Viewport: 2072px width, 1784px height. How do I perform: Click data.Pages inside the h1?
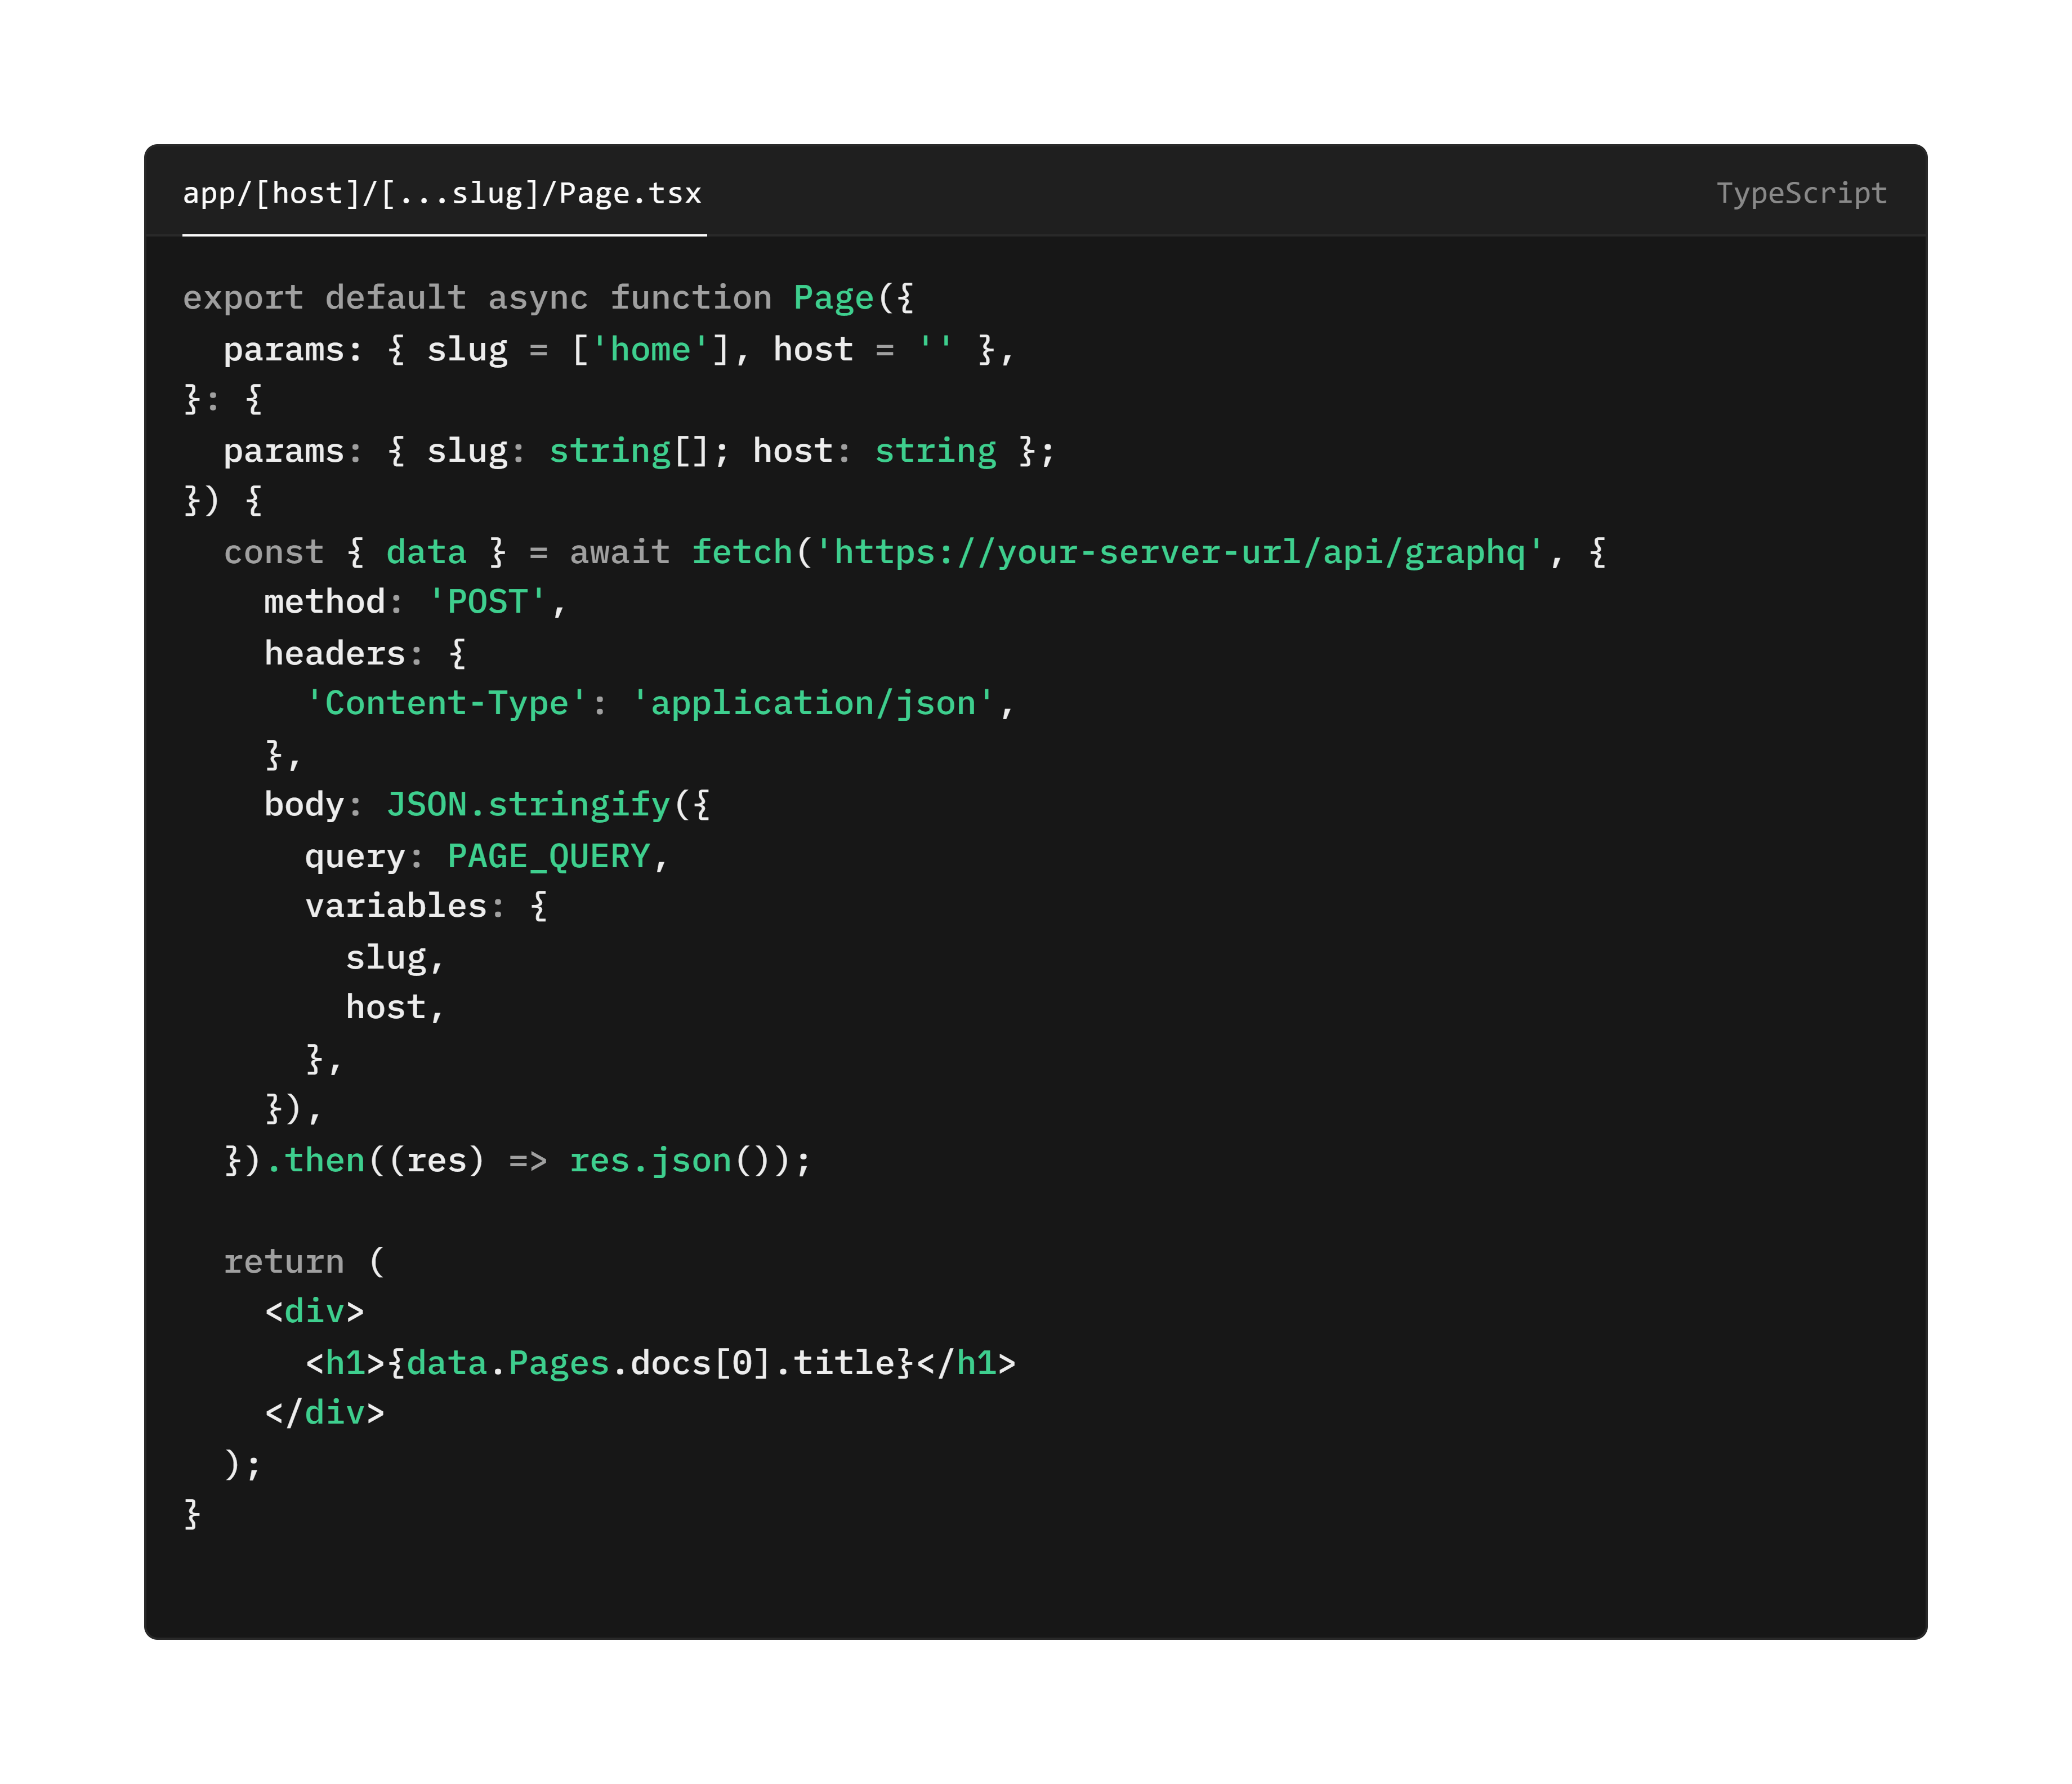coord(507,1363)
